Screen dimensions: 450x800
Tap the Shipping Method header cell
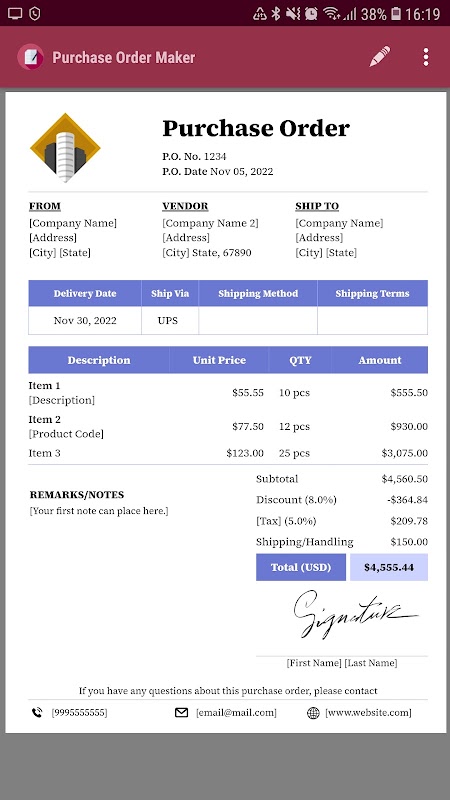258,293
